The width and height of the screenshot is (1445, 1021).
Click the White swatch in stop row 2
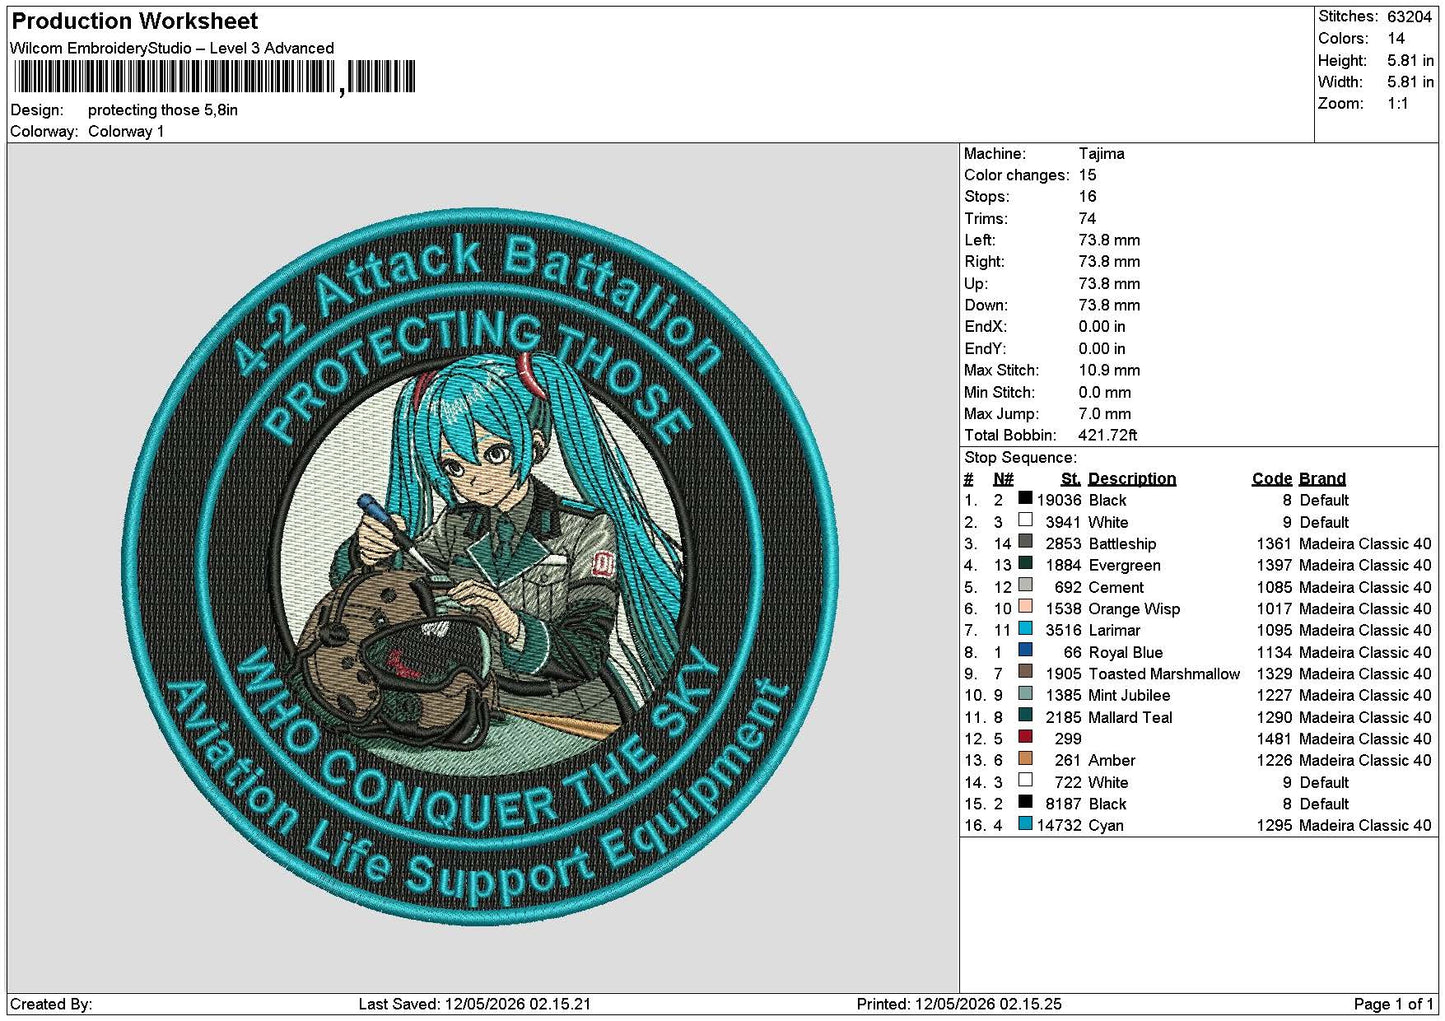[1025, 520]
